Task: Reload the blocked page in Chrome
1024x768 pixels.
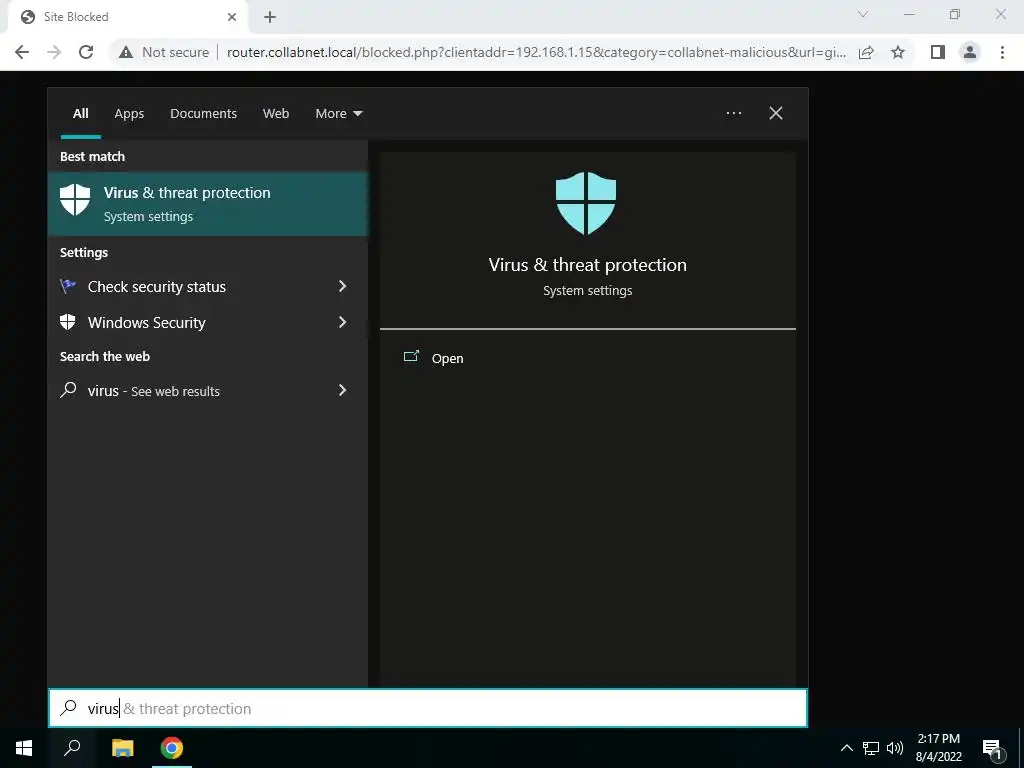Action: (86, 52)
